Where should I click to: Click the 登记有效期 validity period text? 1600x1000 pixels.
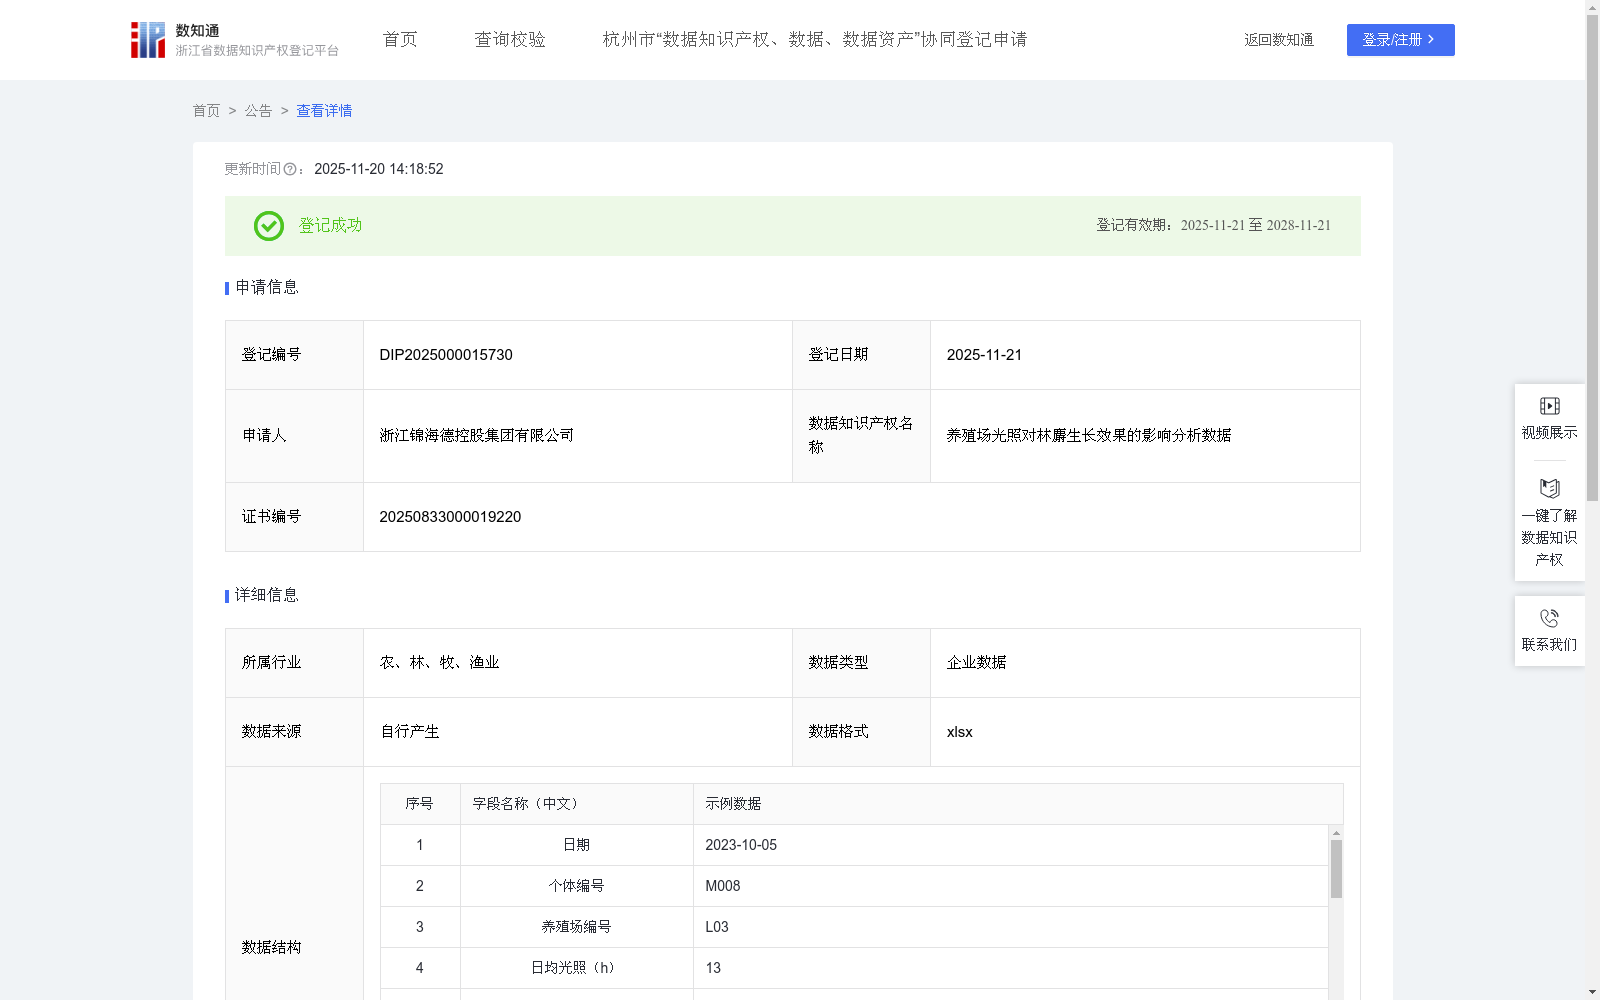click(1214, 226)
